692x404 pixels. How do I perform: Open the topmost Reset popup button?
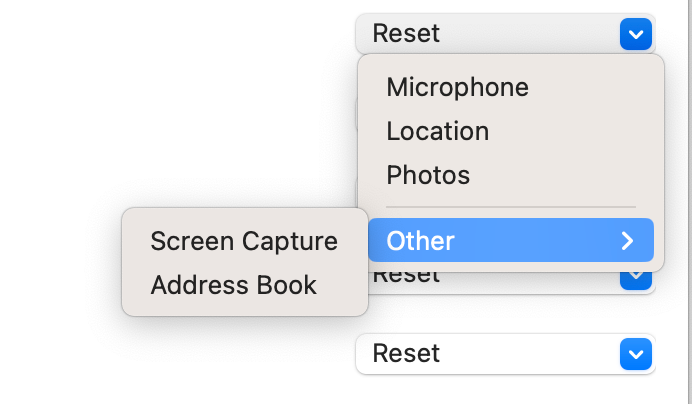504,34
